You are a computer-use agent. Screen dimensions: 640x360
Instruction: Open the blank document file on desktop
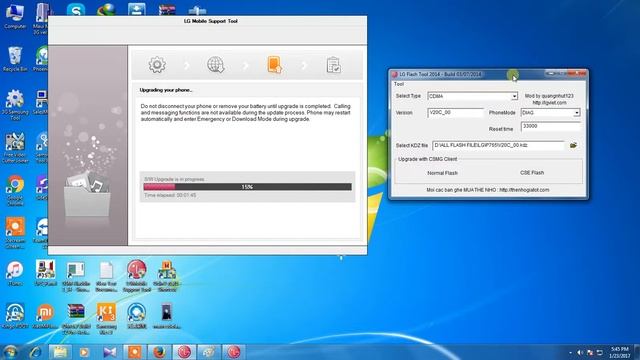pyautogui.click(x=106, y=277)
